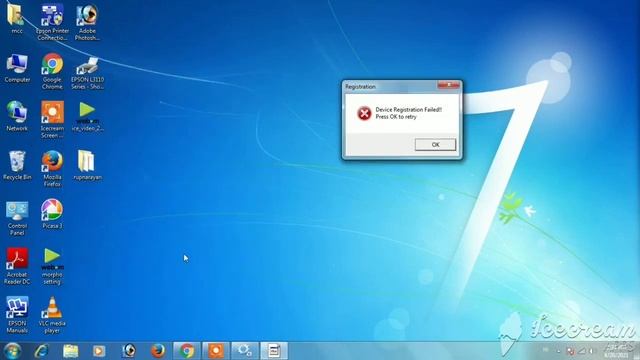
Task: Select the Picasa 3 shortcut
Action: tap(52, 214)
